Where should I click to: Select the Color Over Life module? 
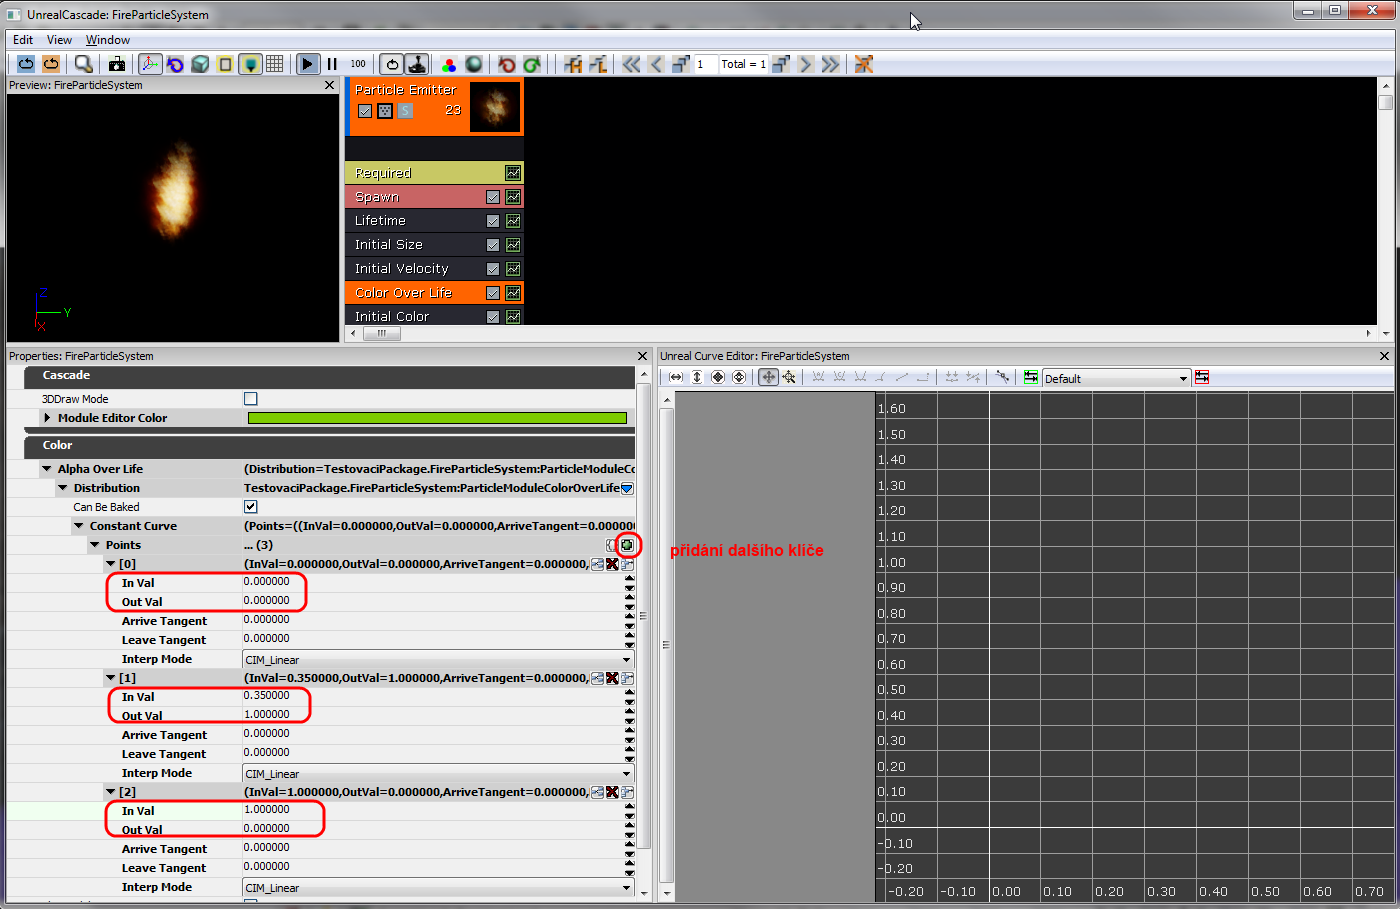coord(434,293)
